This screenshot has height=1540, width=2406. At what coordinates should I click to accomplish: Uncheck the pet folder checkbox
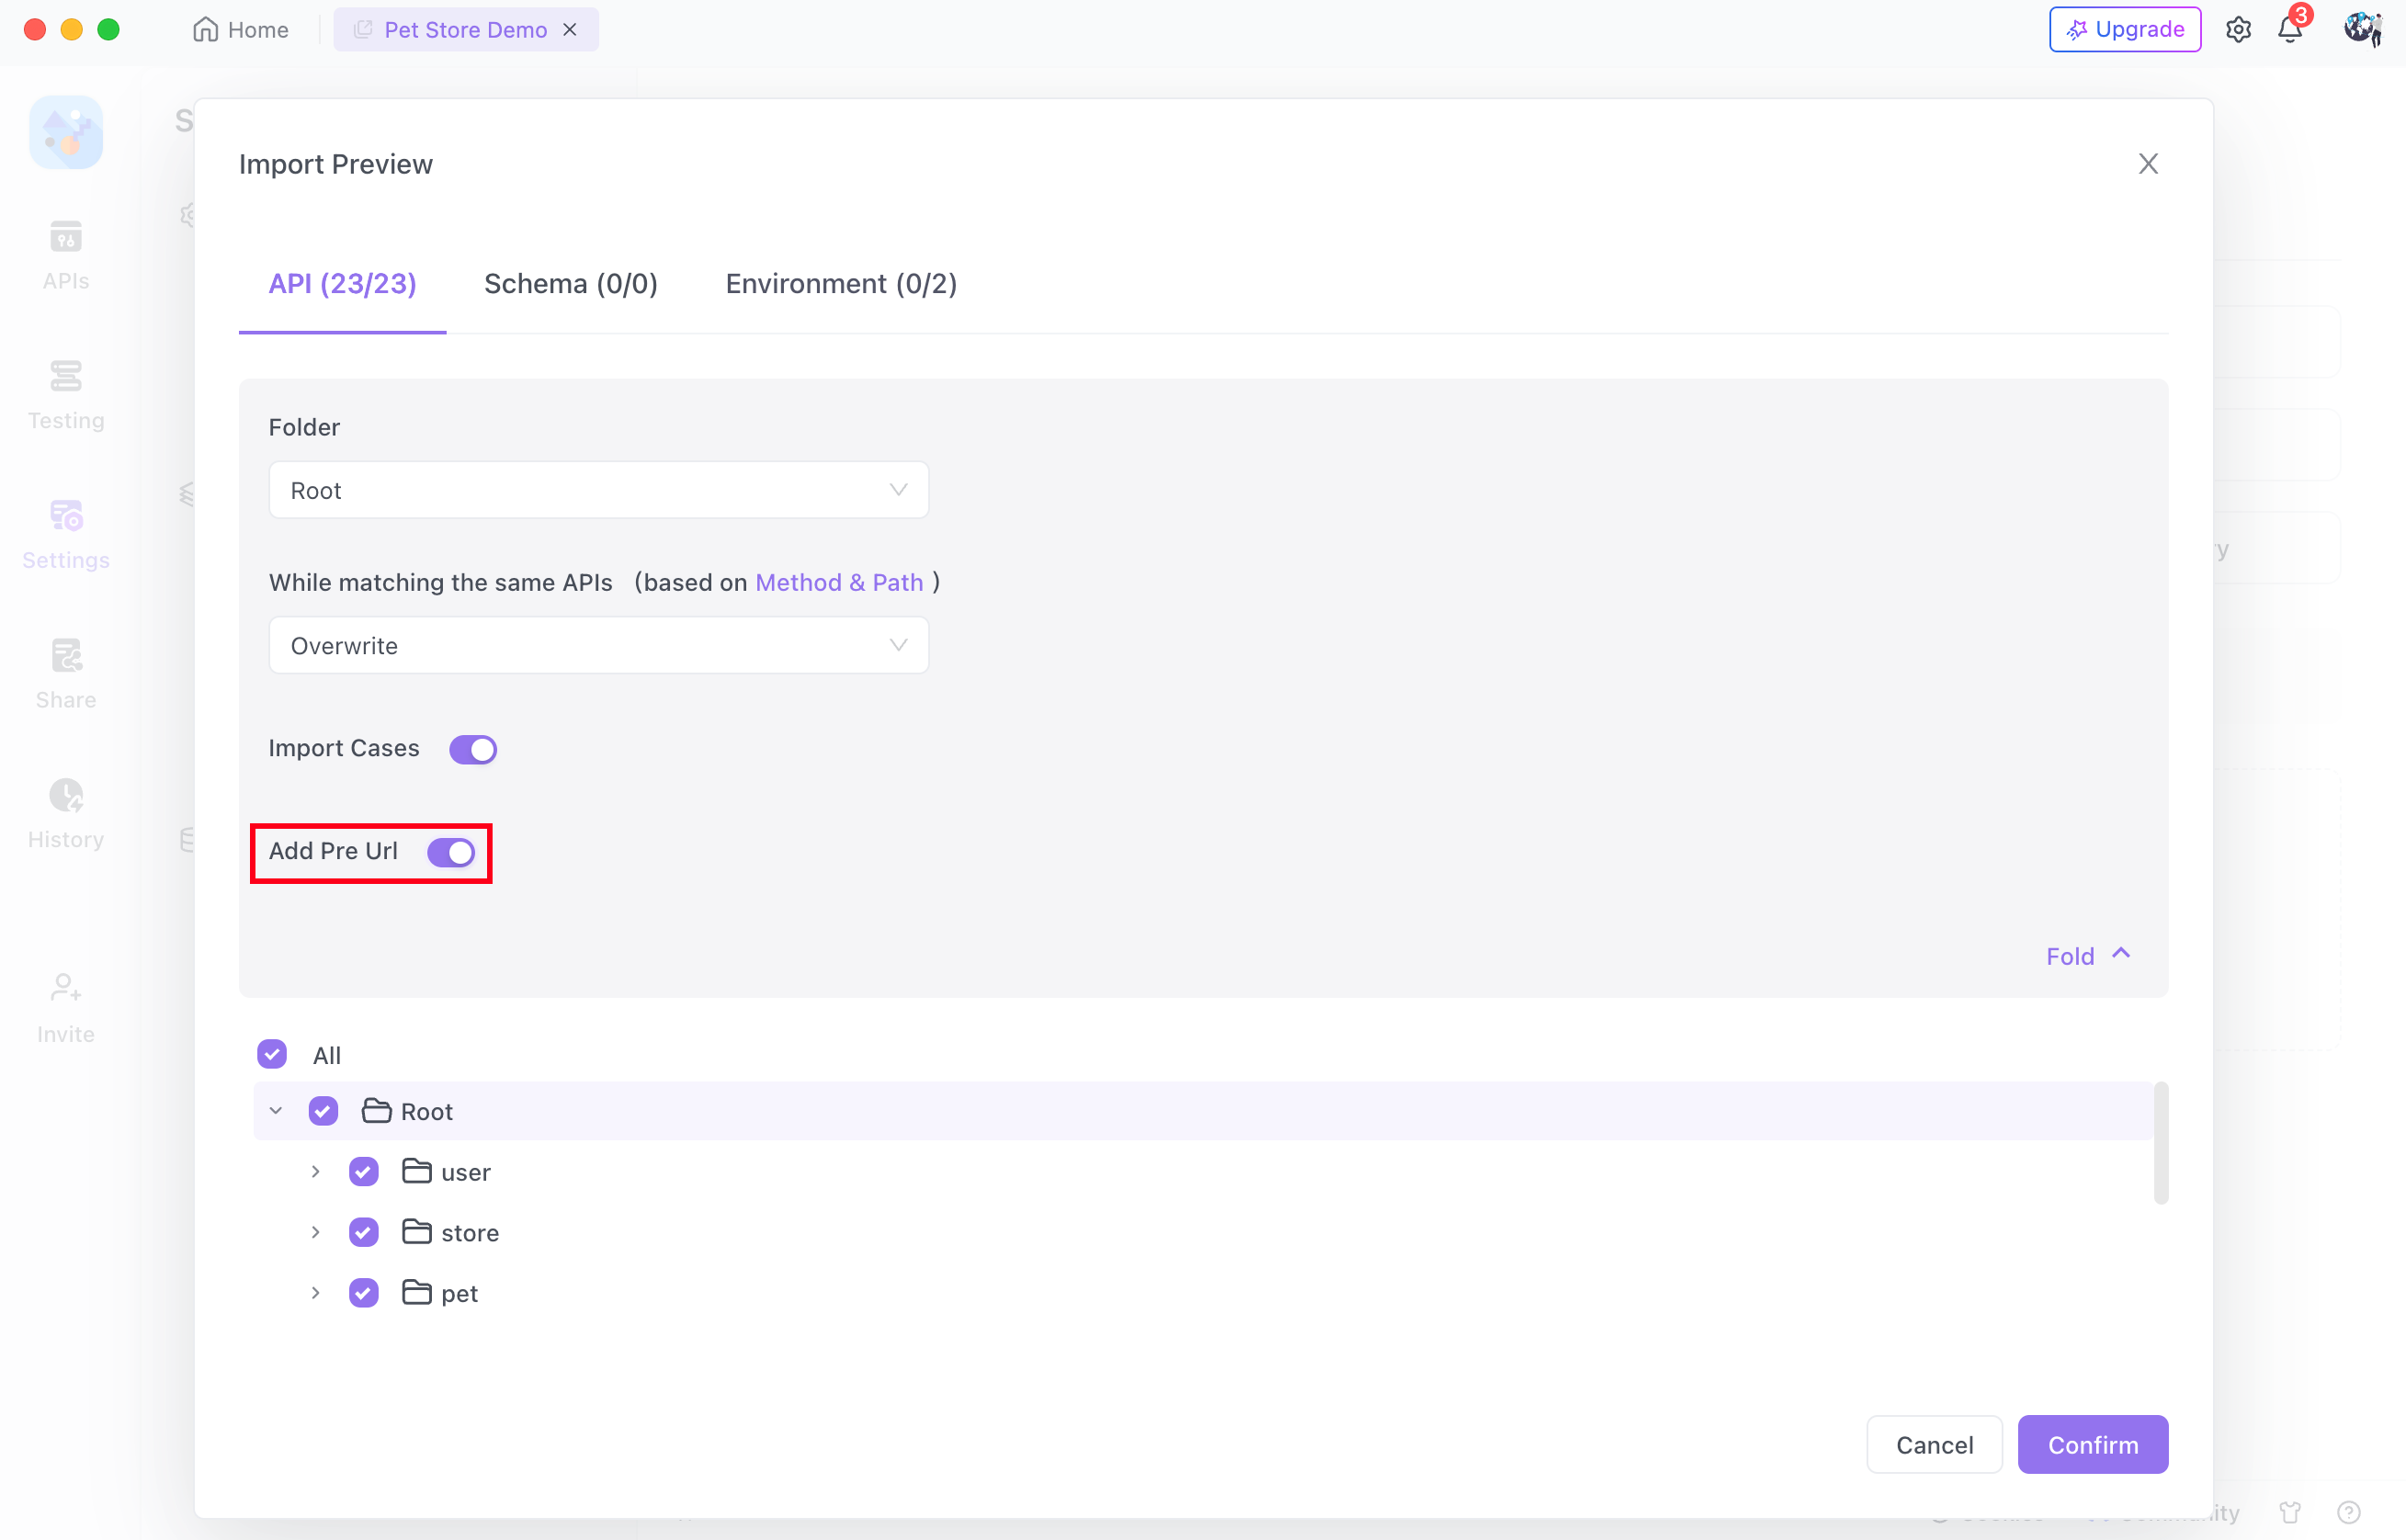coord(364,1292)
